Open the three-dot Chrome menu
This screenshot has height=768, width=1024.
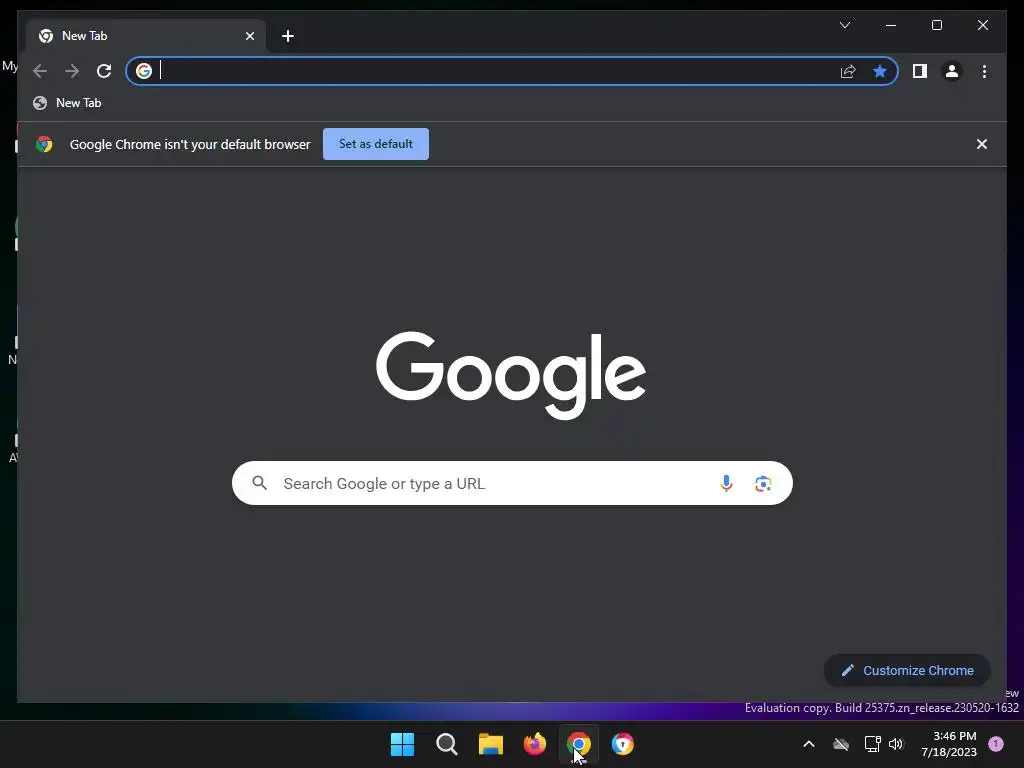[x=984, y=71]
